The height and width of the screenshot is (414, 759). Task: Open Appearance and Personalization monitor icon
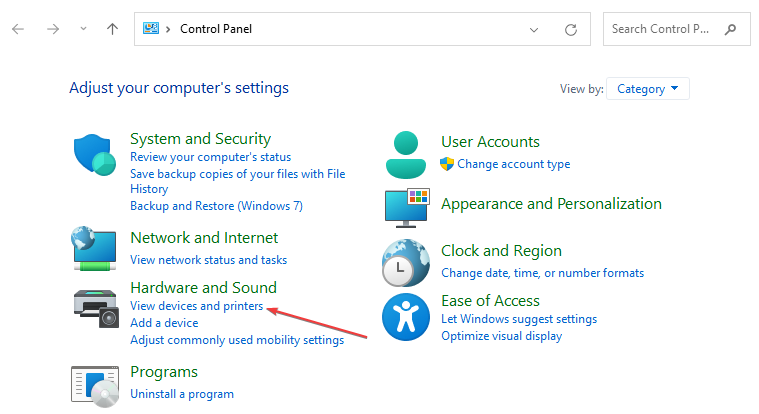click(407, 208)
